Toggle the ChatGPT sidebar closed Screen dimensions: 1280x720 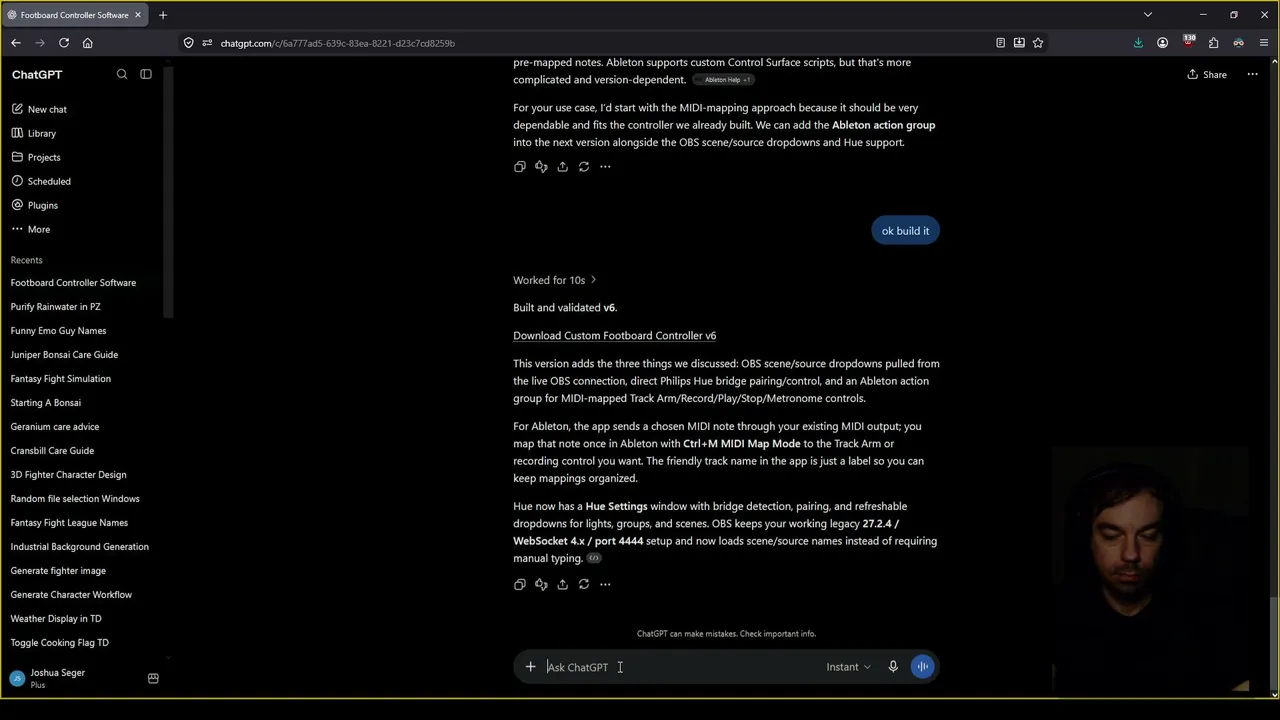(x=146, y=74)
